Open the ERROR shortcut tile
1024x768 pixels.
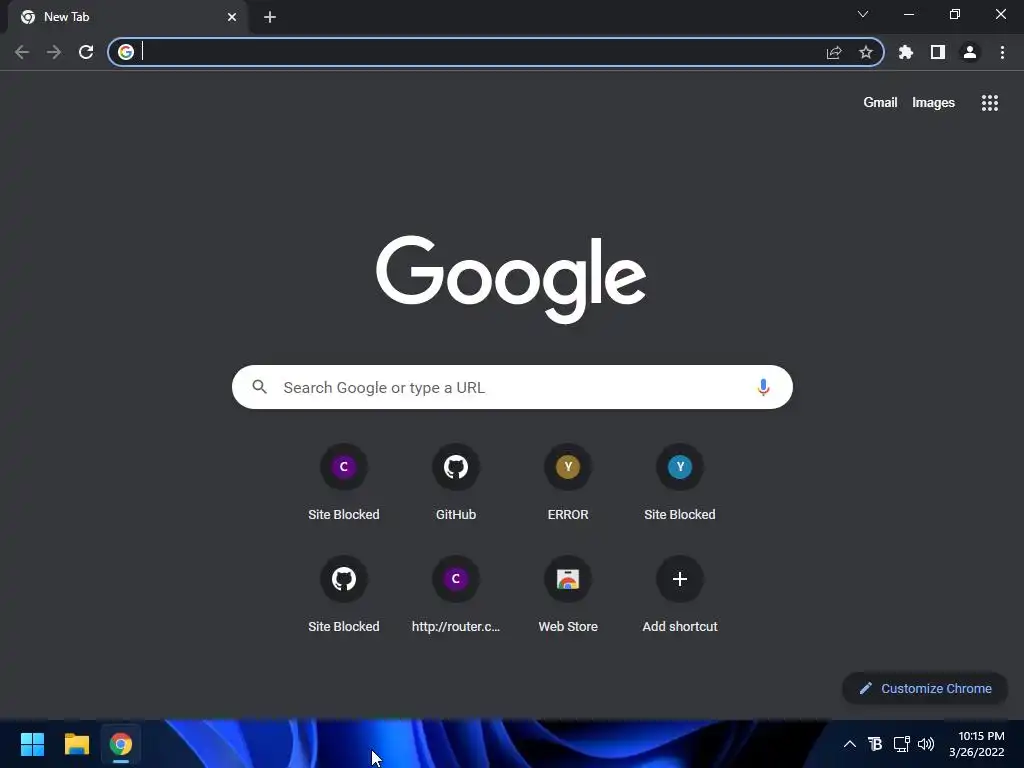568,482
